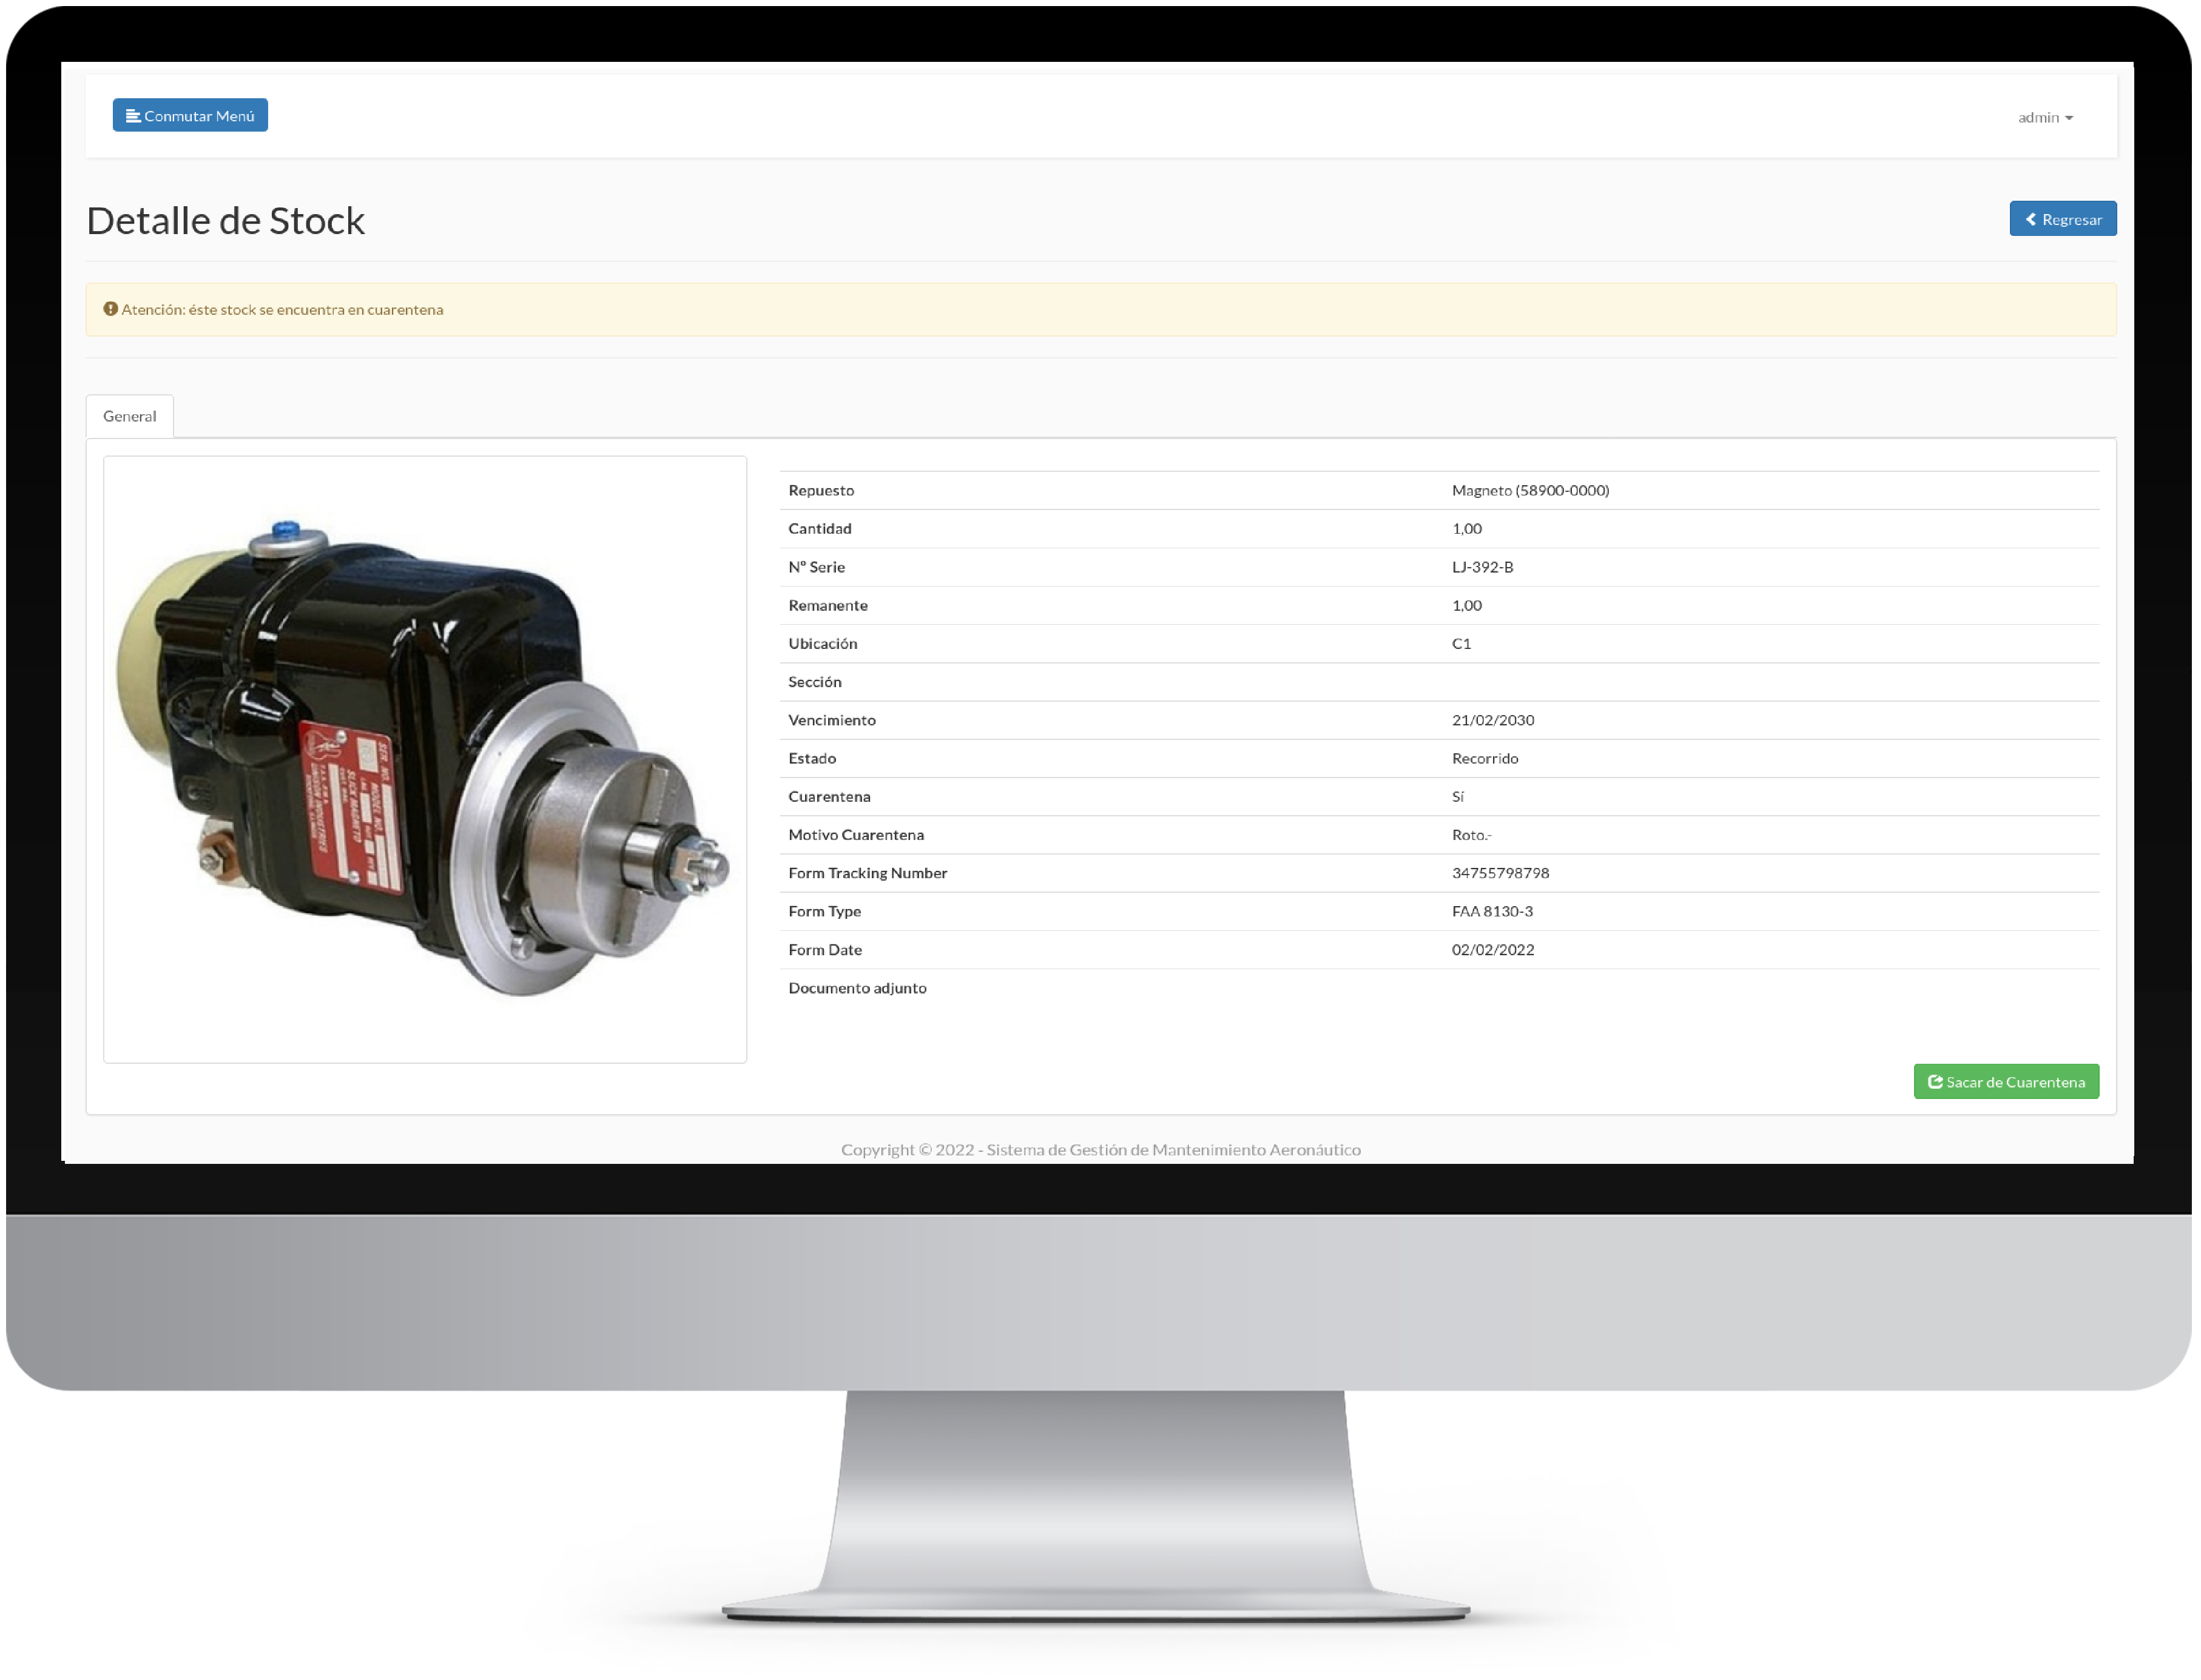
Task: Click the Detalle de Stock page heading
Action: pyautogui.click(x=226, y=221)
